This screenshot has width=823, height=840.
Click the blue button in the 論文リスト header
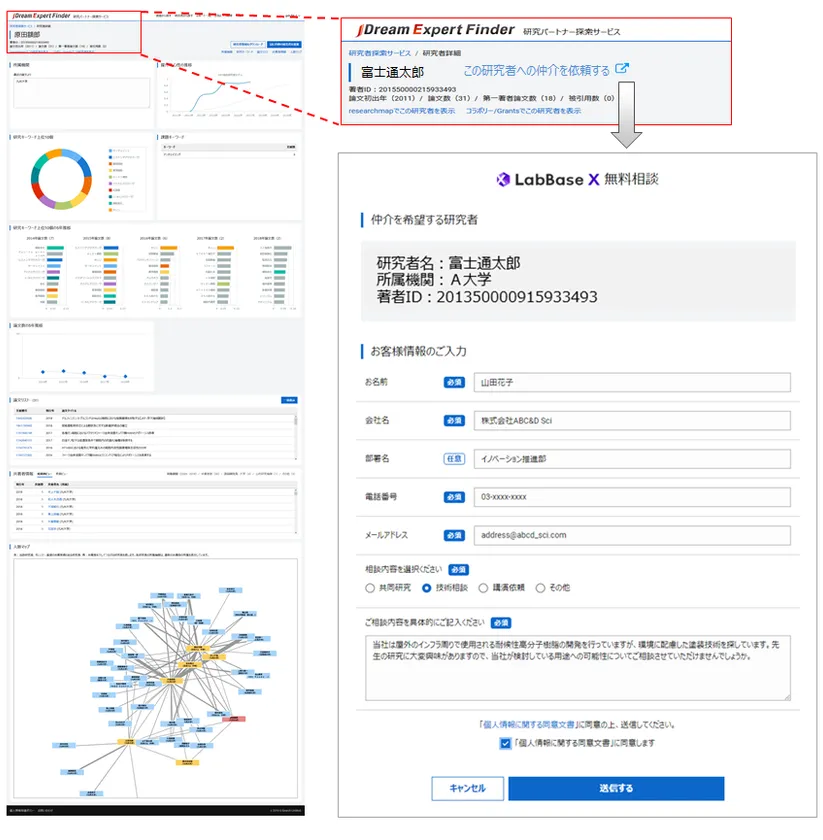coord(289,400)
